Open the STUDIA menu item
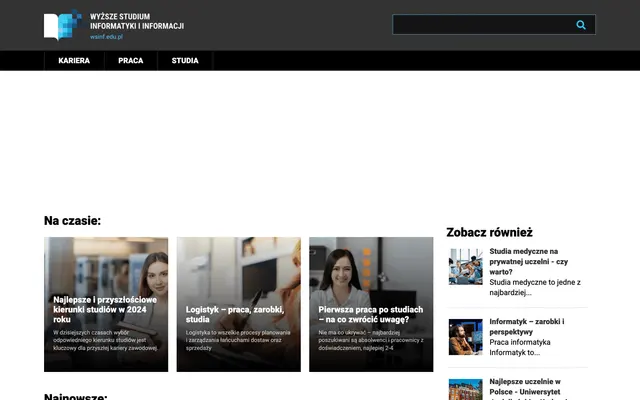The height and width of the screenshot is (400, 640). click(x=185, y=60)
